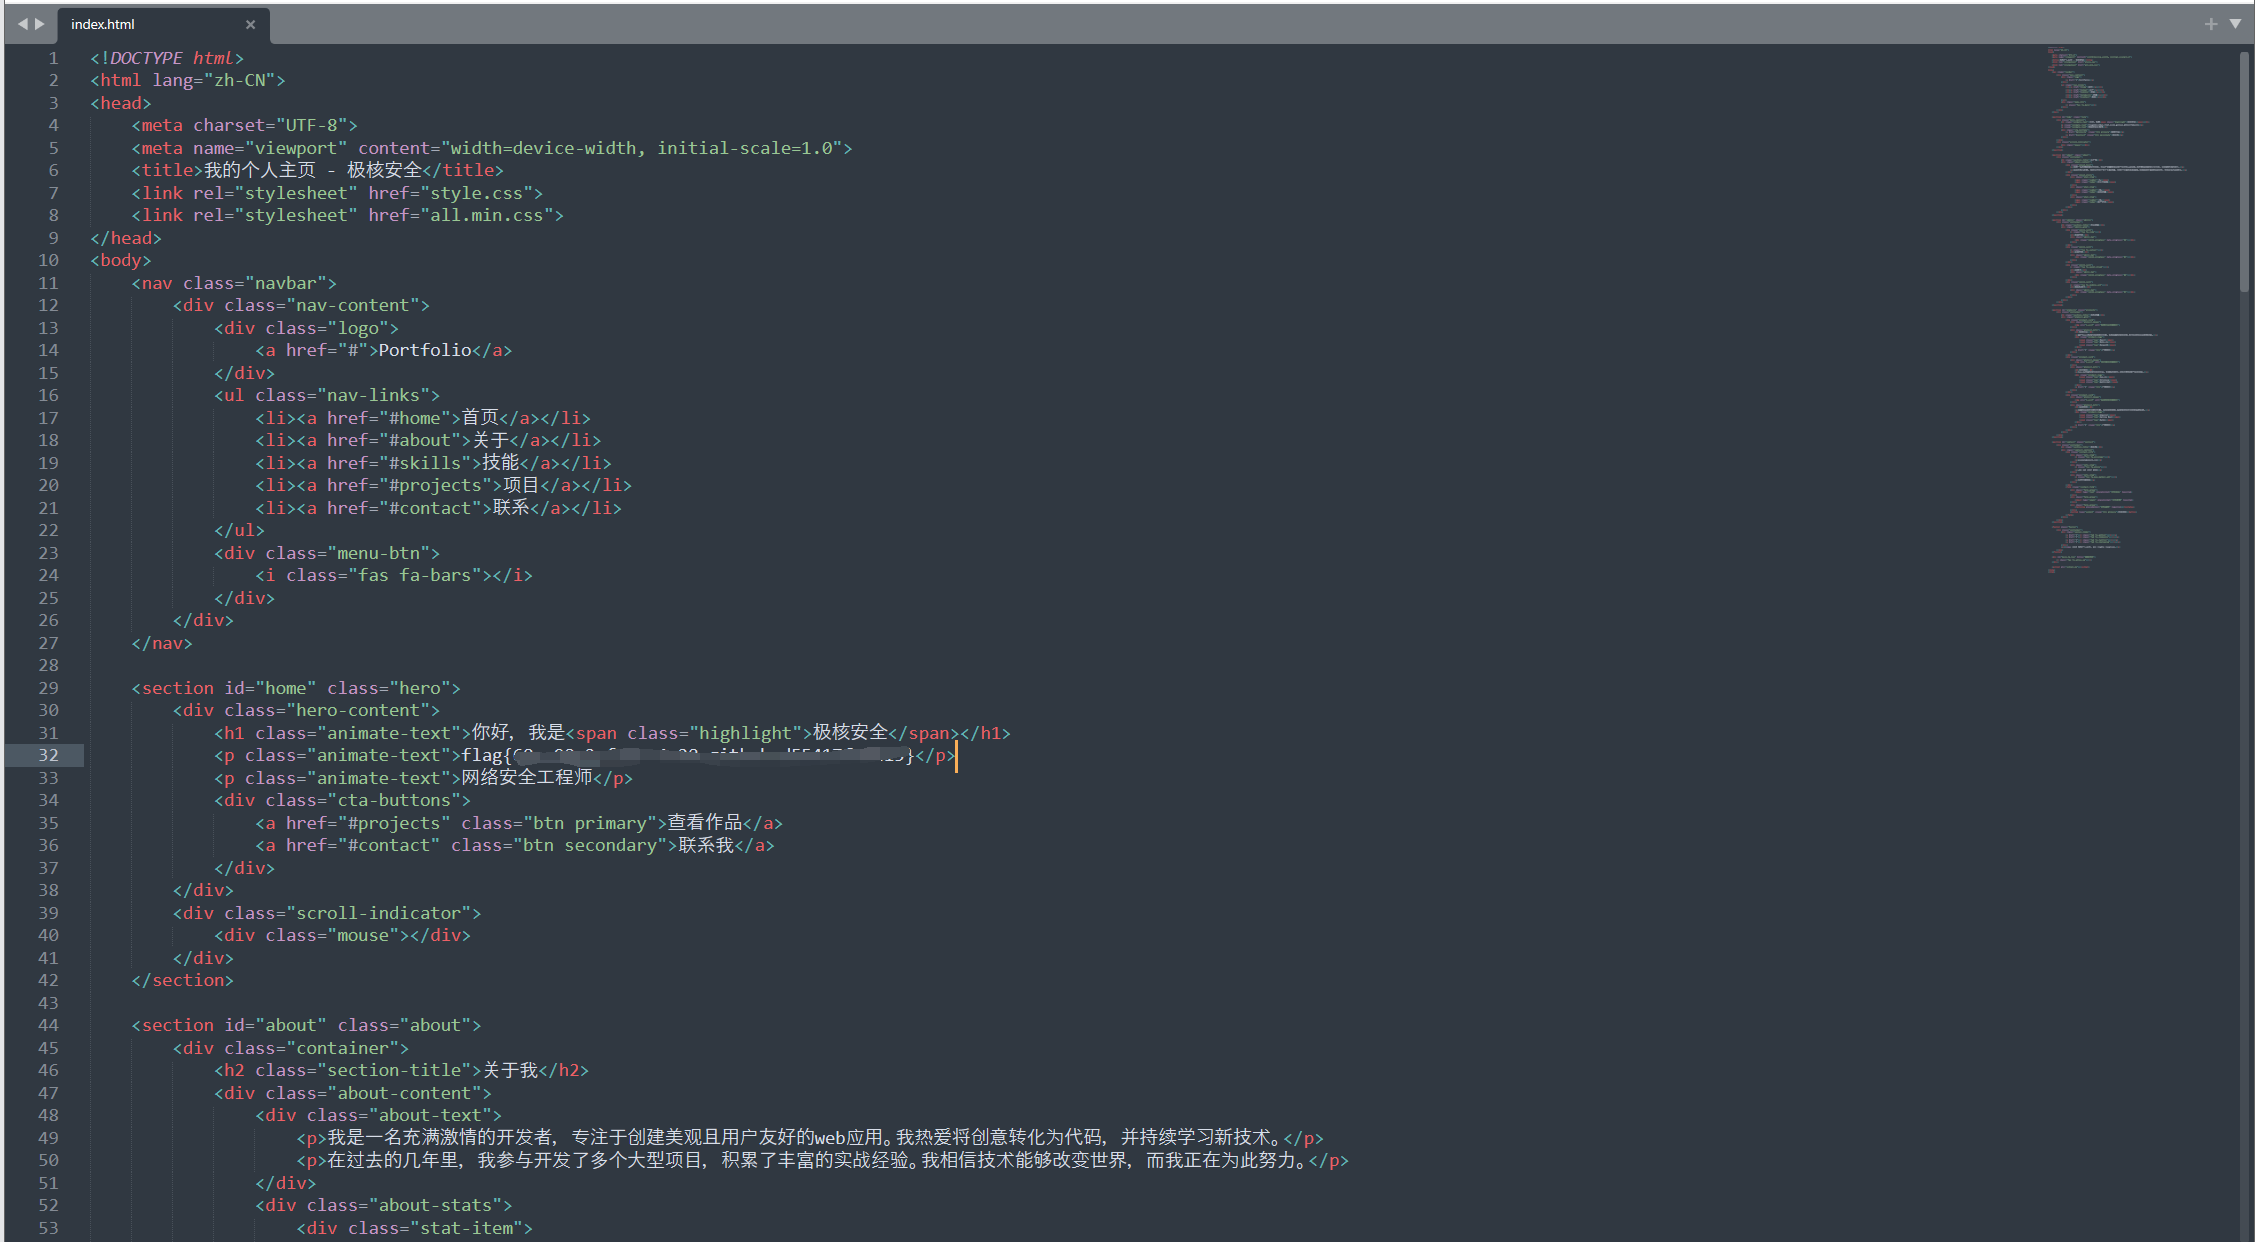Click the right tab-scroll arrow
Viewport: 2255px width, 1242px height.
click(40, 24)
